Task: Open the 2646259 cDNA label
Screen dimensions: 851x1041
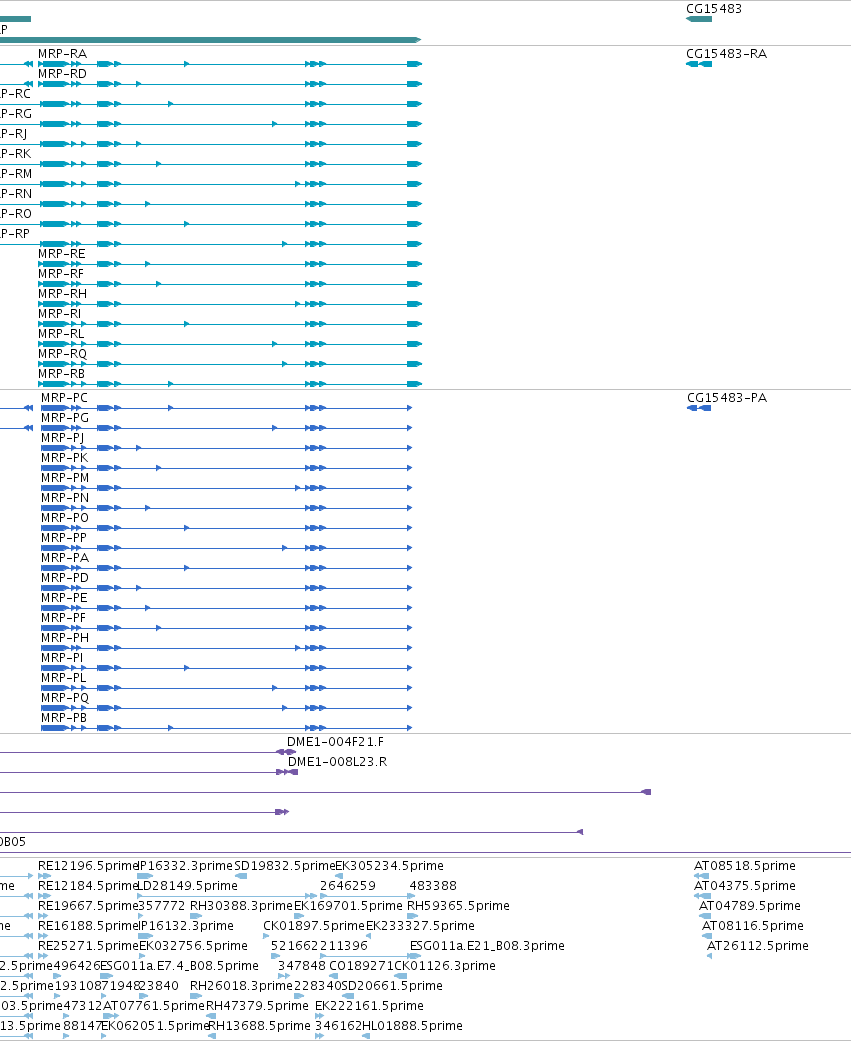Action: click(348, 886)
